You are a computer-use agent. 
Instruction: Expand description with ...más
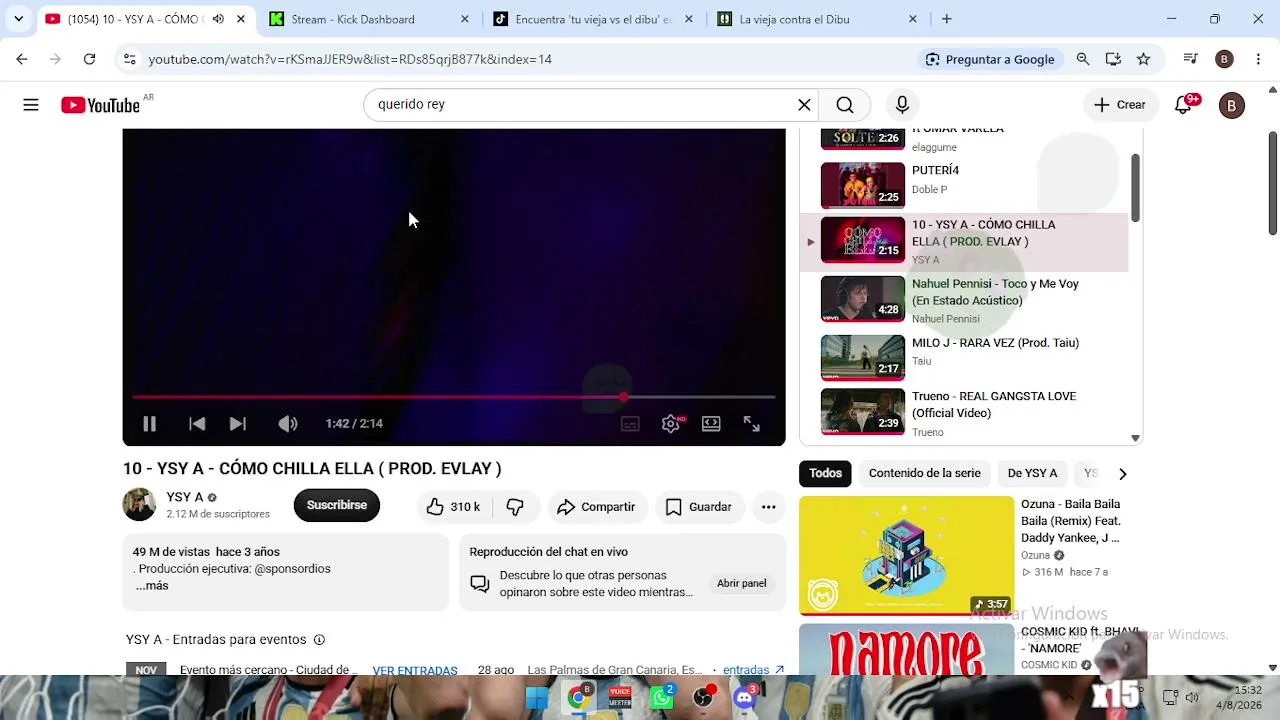click(x=152, y=586)
